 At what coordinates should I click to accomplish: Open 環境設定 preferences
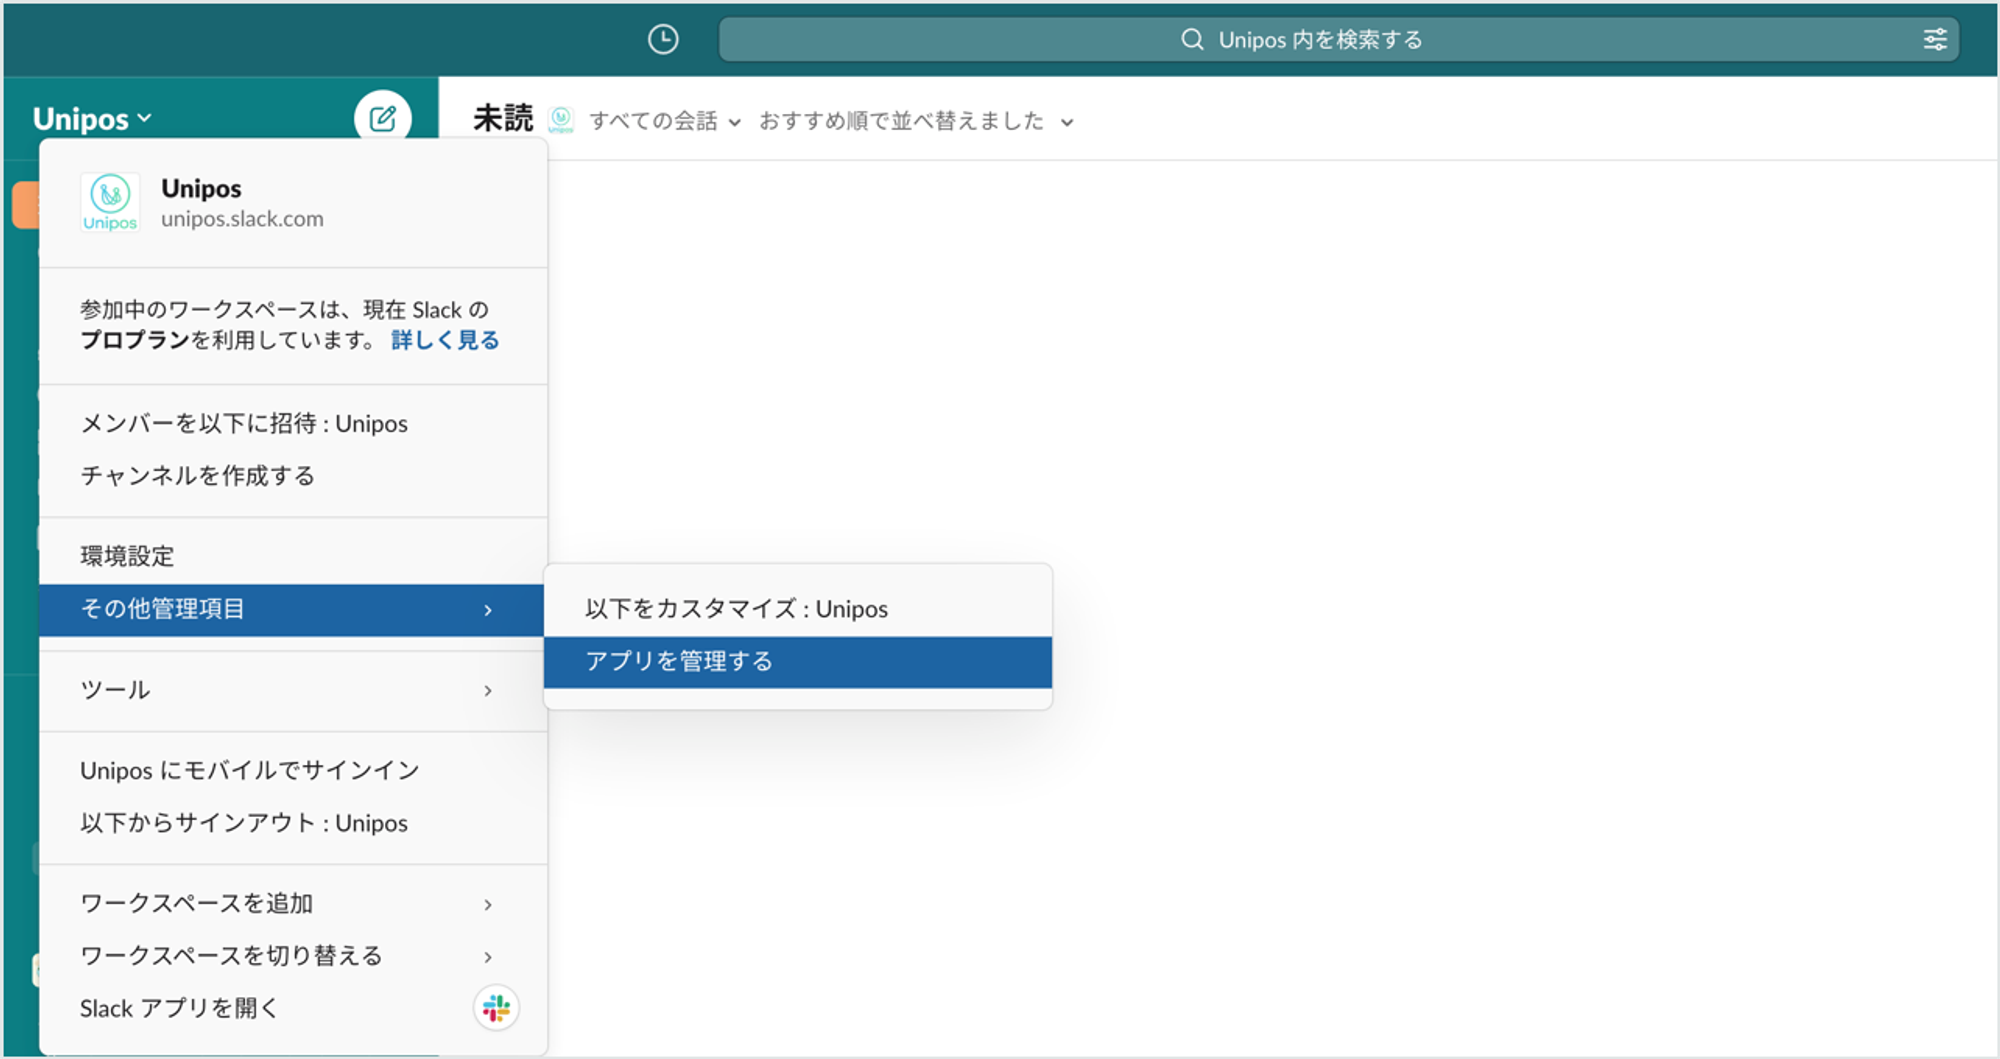point(292,556)
